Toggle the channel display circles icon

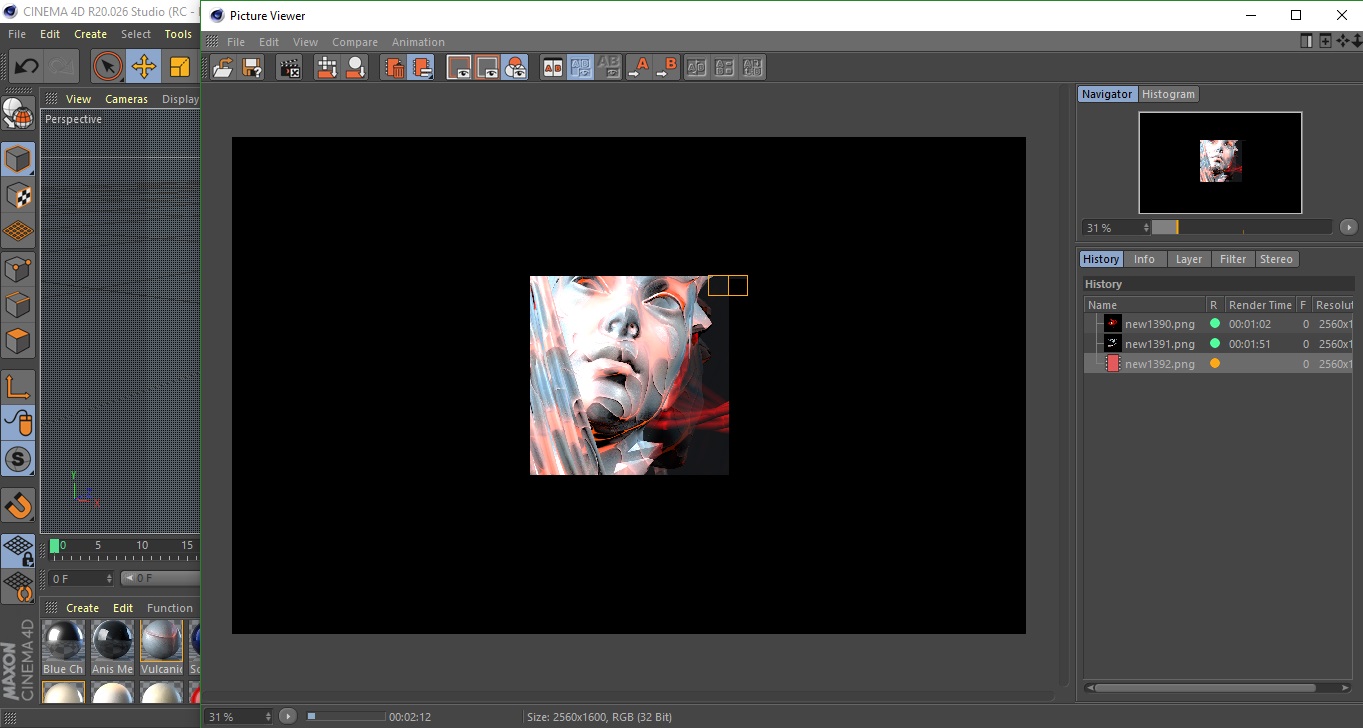515,68
